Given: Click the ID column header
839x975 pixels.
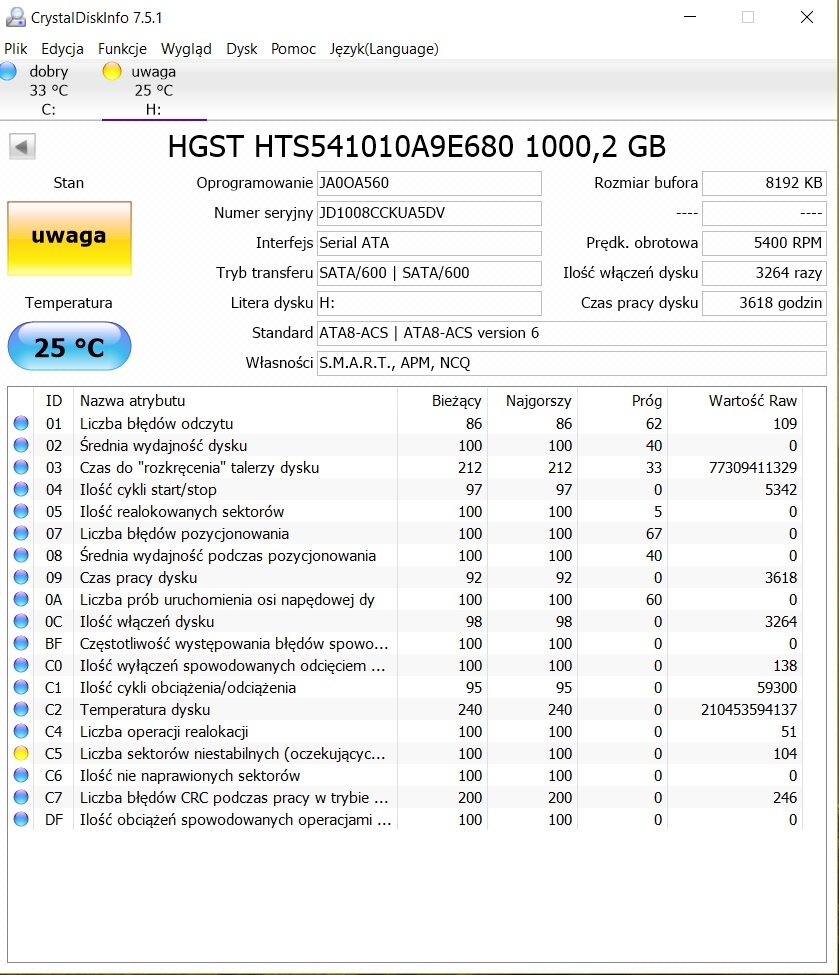Looking at the screenshot, I should point(54,401).
